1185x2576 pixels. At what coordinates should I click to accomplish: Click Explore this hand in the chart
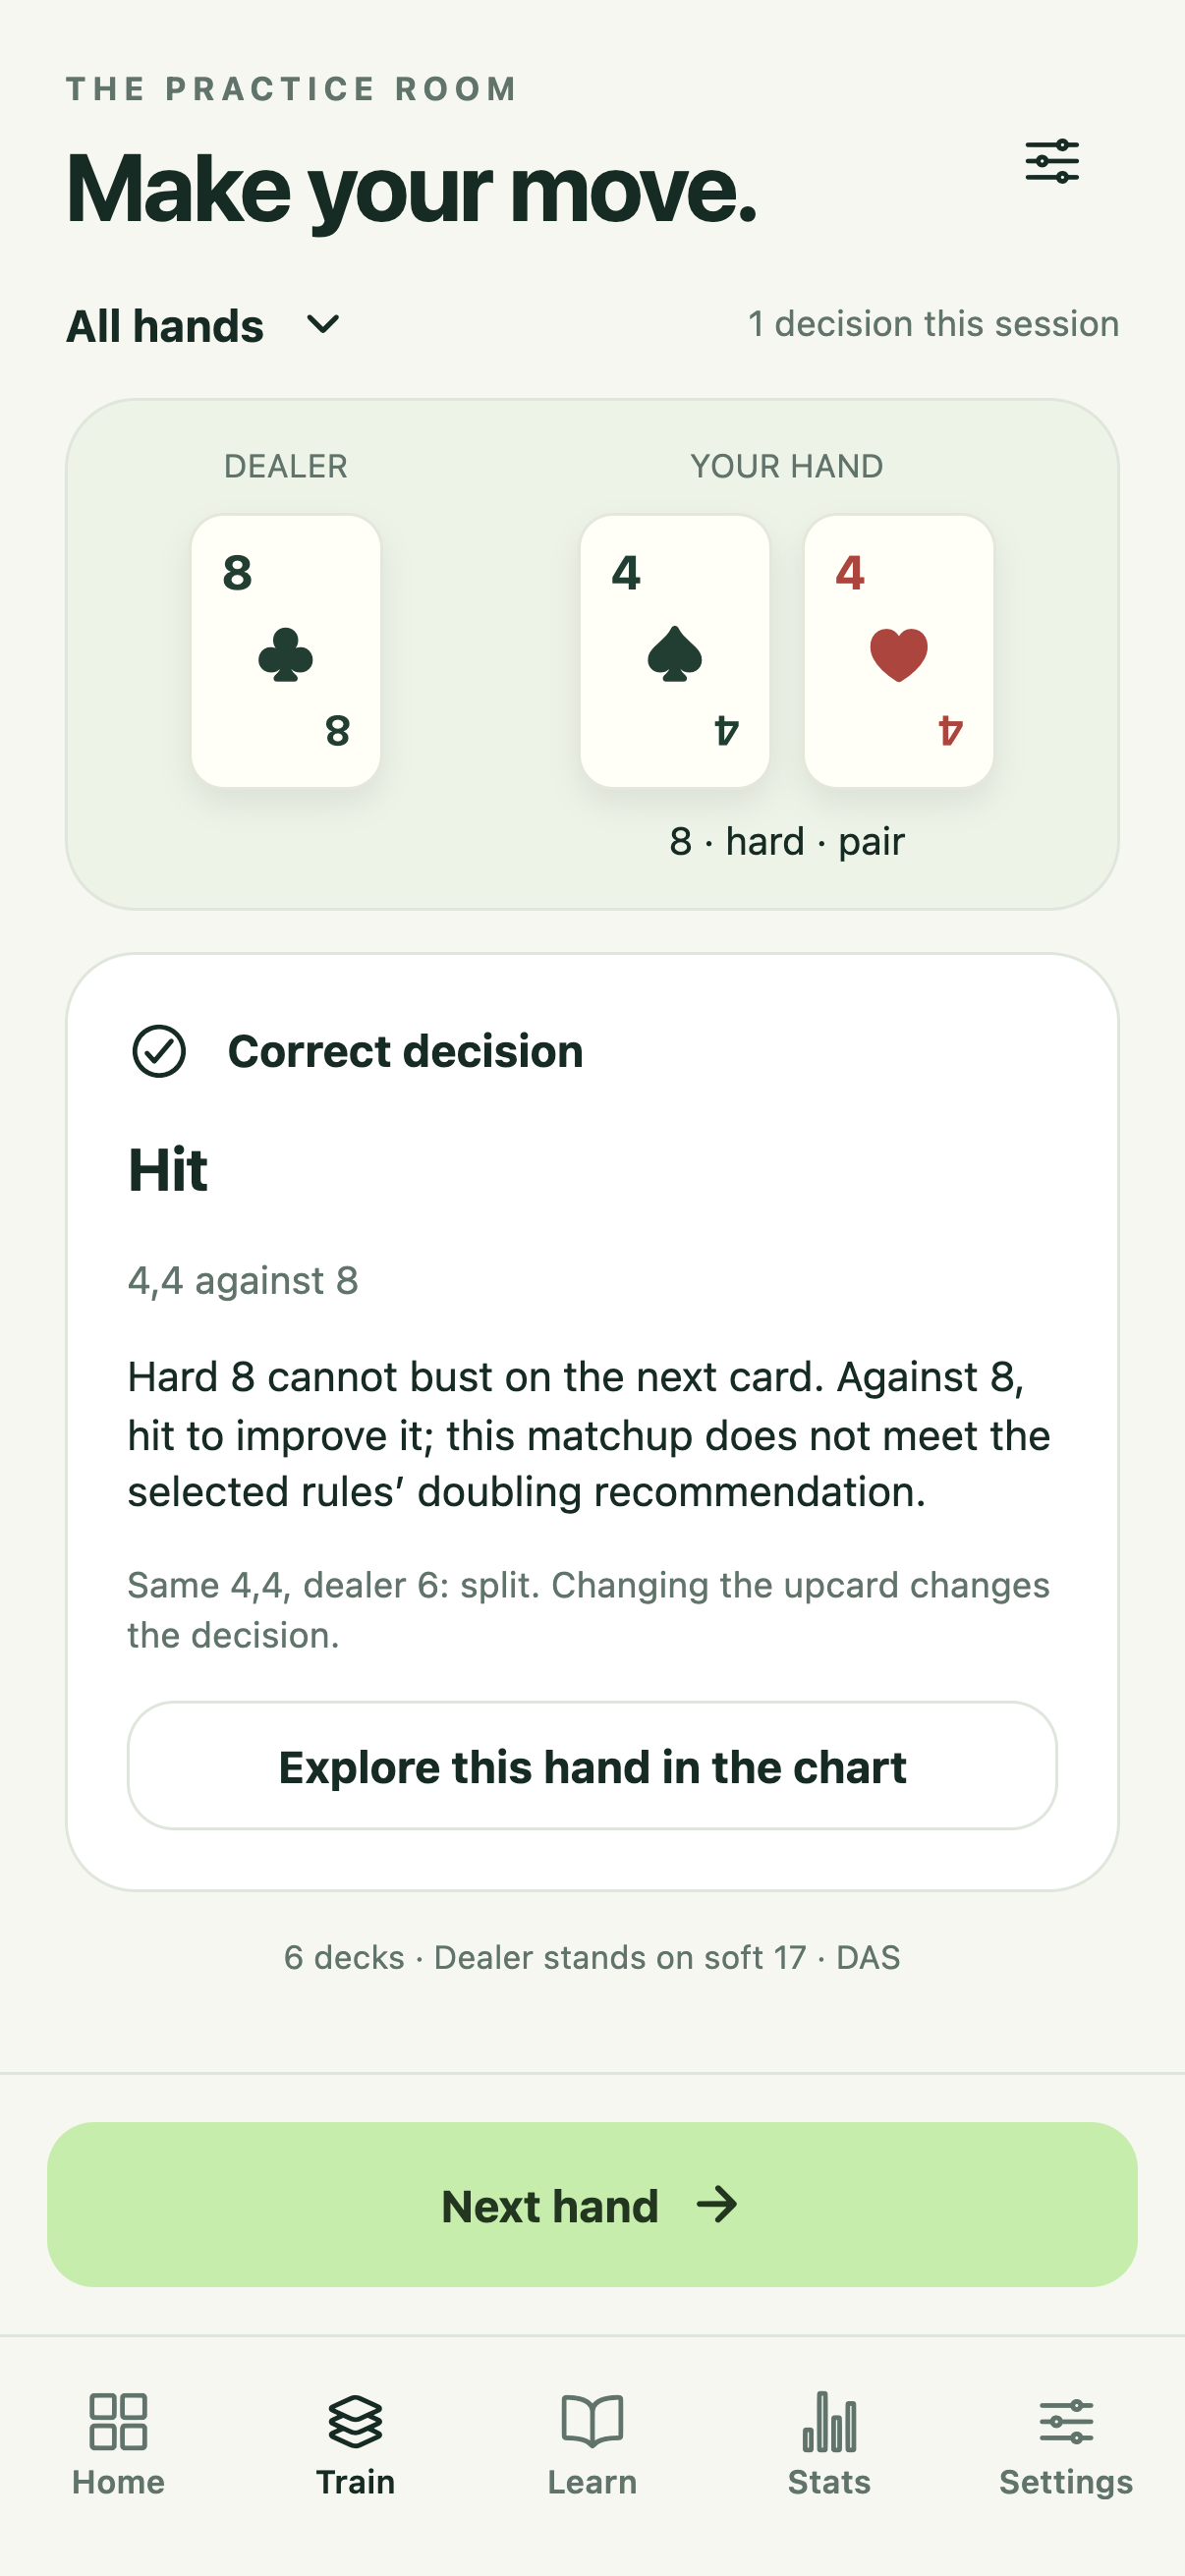click(x=592, y=1766)
